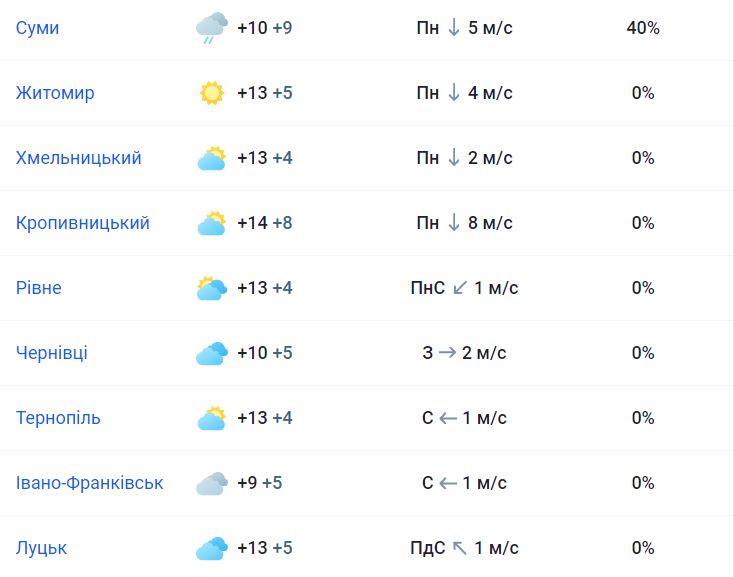Click the cloudy icon for Луцьк
734x577 pixels.
pos(212,548)
